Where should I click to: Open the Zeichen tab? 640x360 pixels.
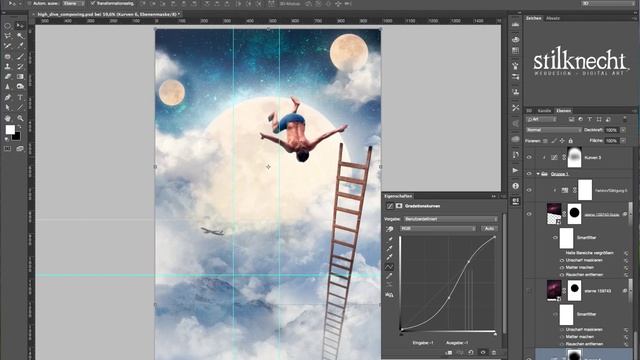click(533, 18)
